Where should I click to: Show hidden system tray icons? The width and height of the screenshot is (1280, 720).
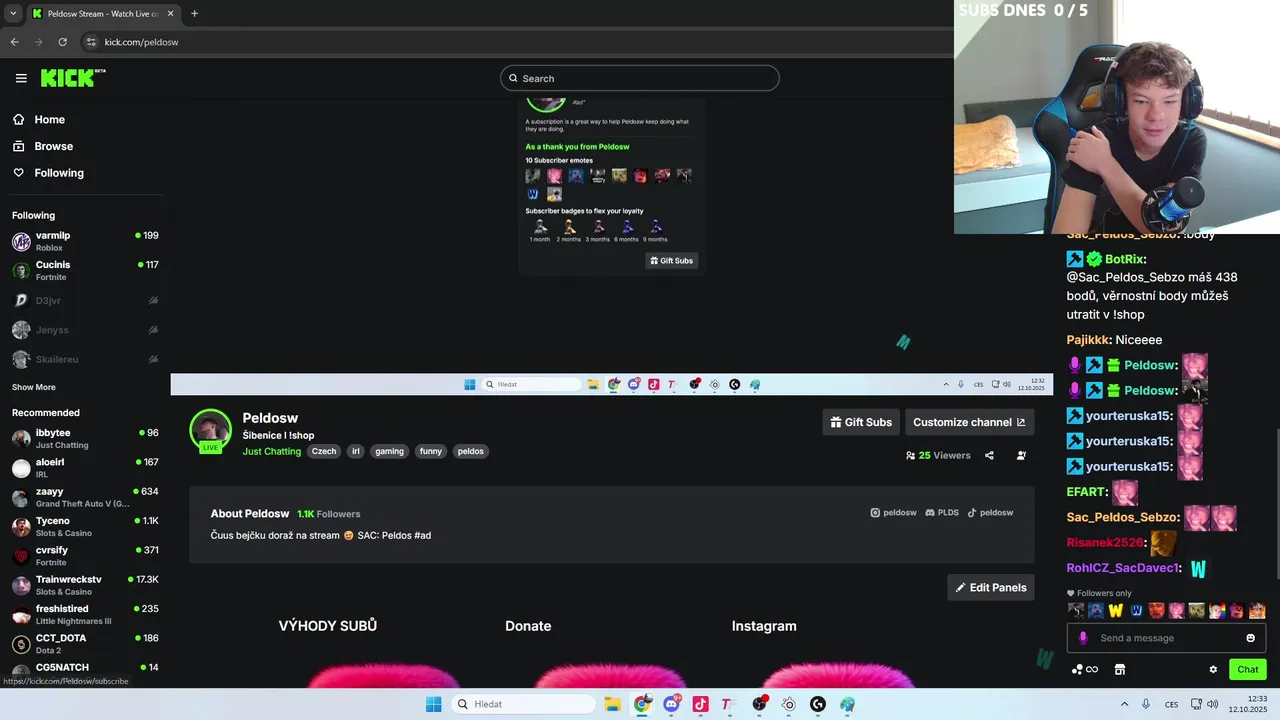coord(1124,704)
